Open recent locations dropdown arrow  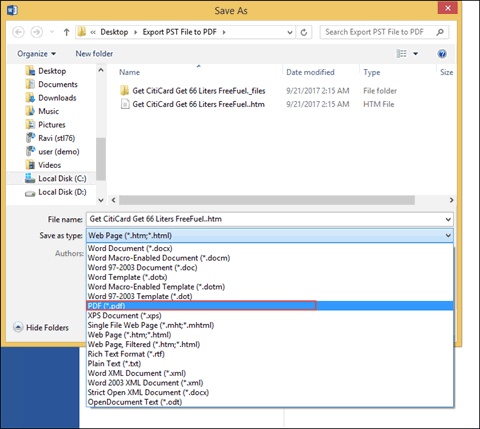click(x=52, y=32)
